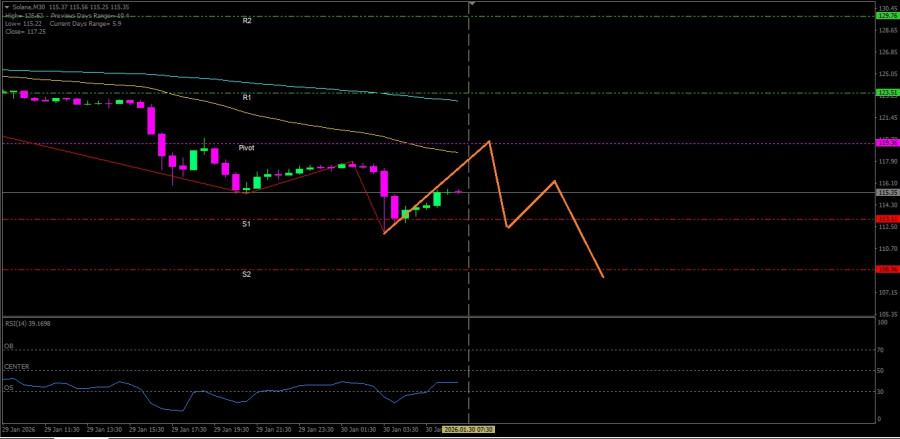The width and height of the screenshot is (900, 439).
Task: Click the 29 Jan 2026 date on time axis
Action: pyautogui.click(x=22, y=429)
